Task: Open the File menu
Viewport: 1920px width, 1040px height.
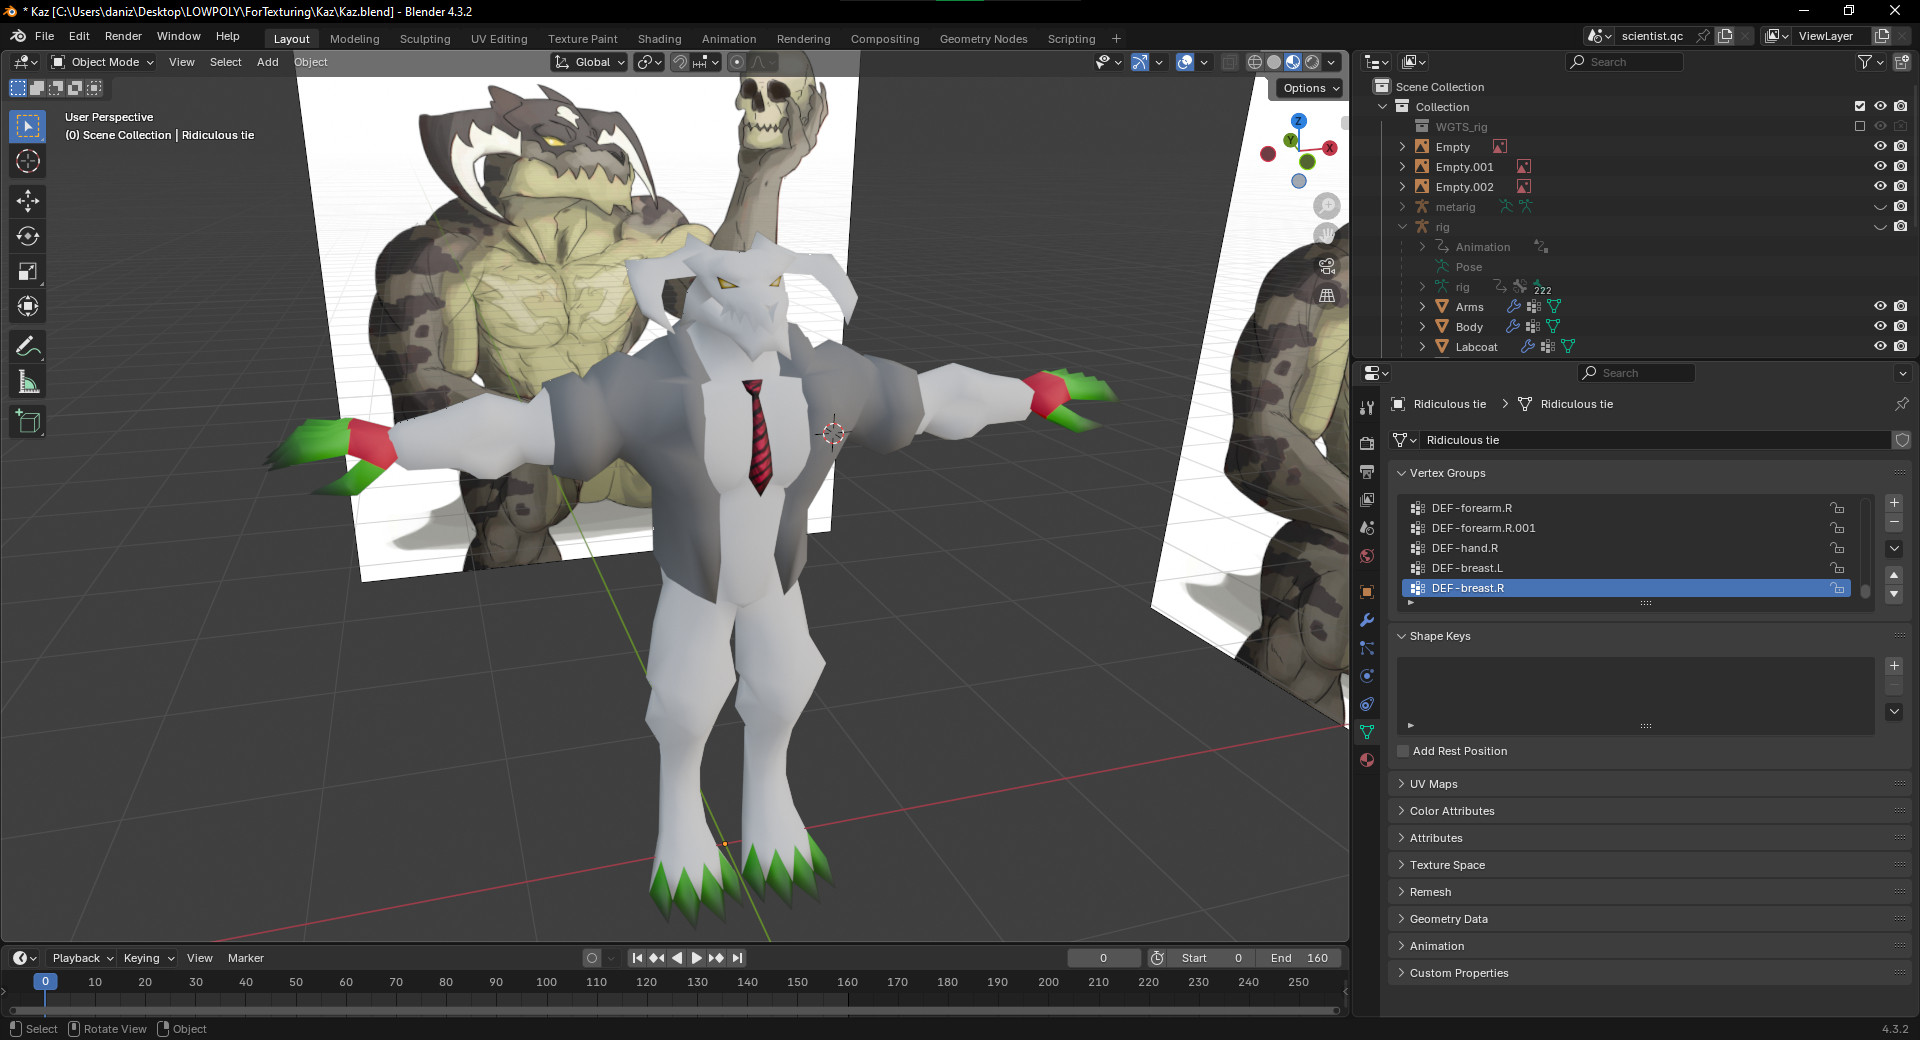Action: coord(45,36)
